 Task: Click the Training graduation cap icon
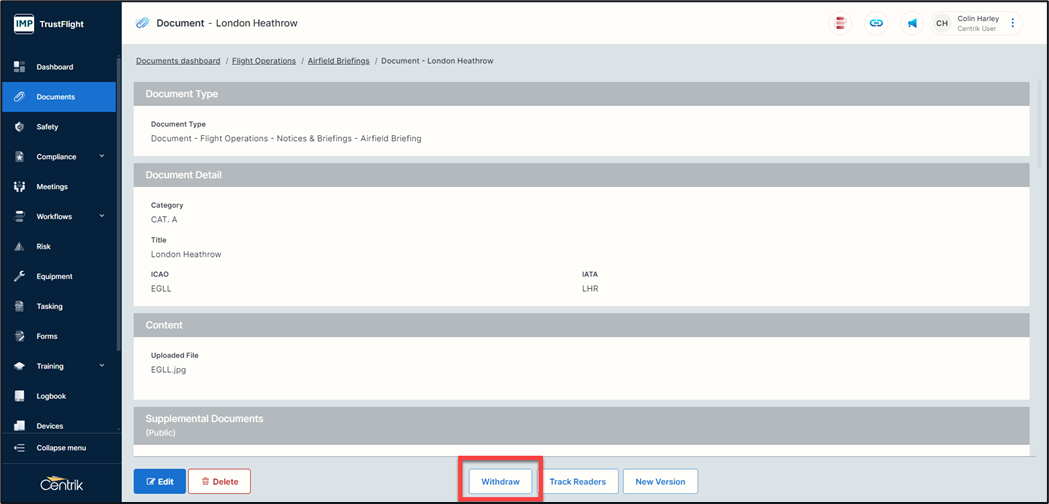point(19,366)
